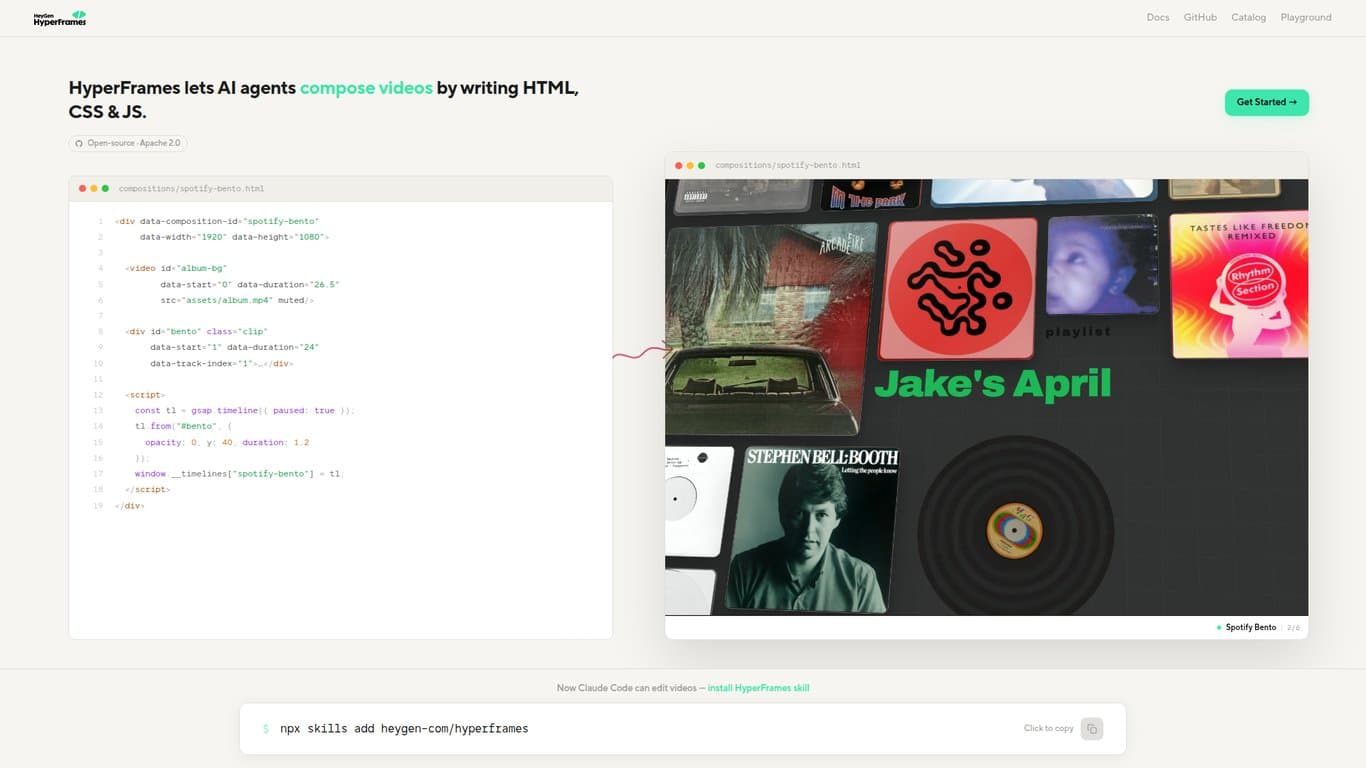The width and height of the screenshot is (1366, 768).
Task: Click the blurry face album cover
Action: (1102, 266)
